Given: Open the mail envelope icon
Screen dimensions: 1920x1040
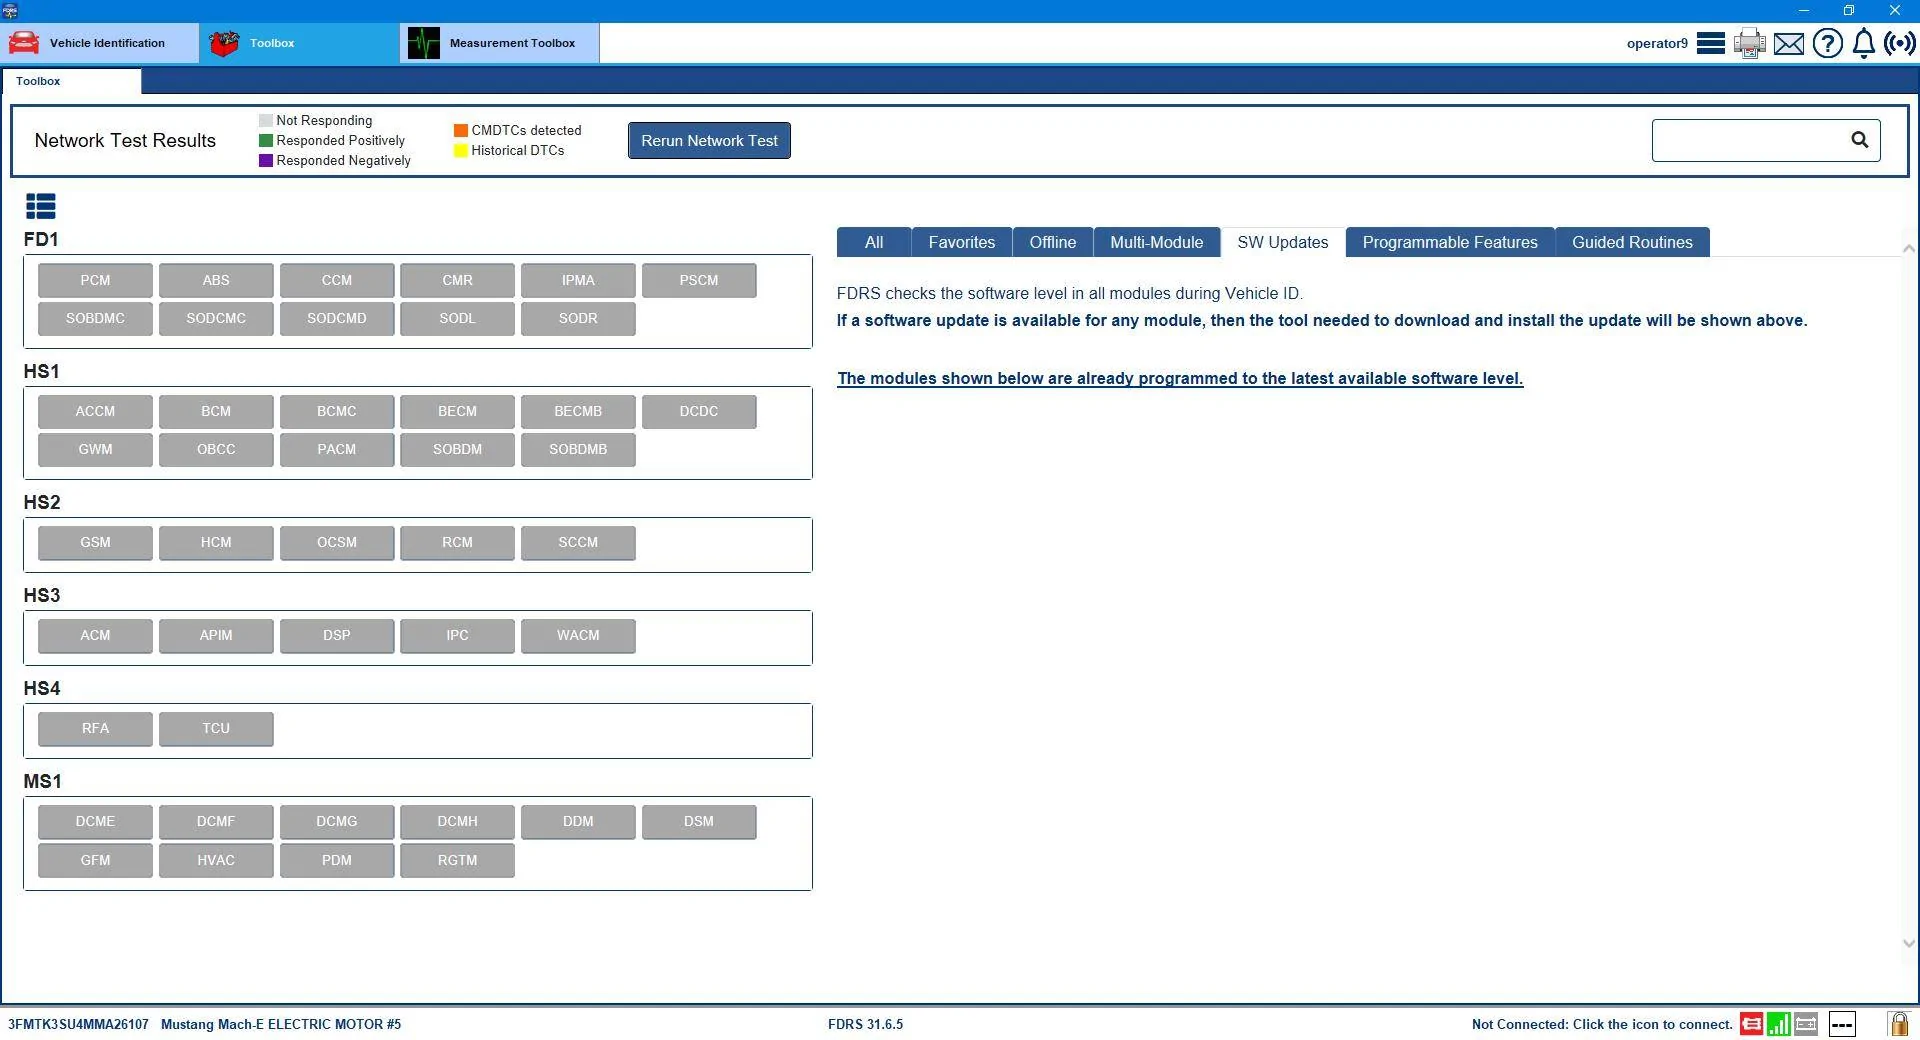Looking at the screenshot, I should [1789, 44].
